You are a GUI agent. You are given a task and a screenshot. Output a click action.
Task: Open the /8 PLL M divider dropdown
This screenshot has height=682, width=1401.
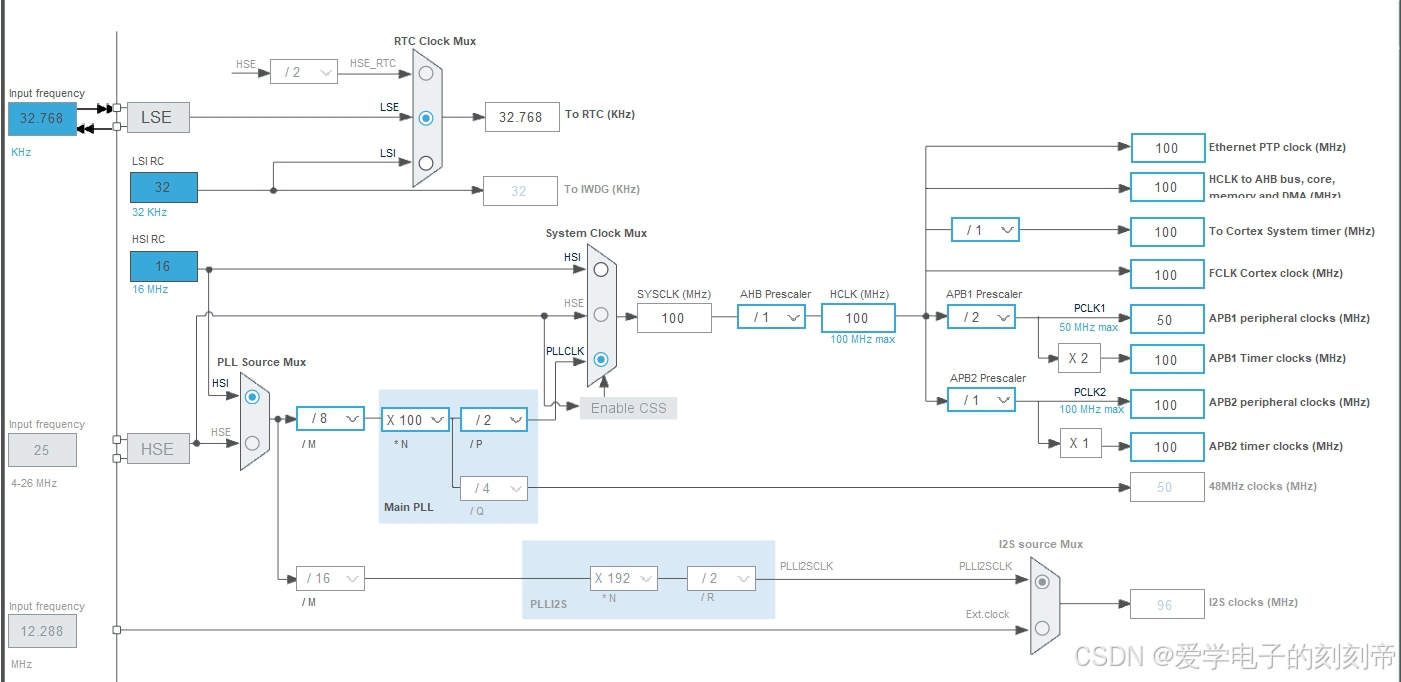(x=330, y=419)
